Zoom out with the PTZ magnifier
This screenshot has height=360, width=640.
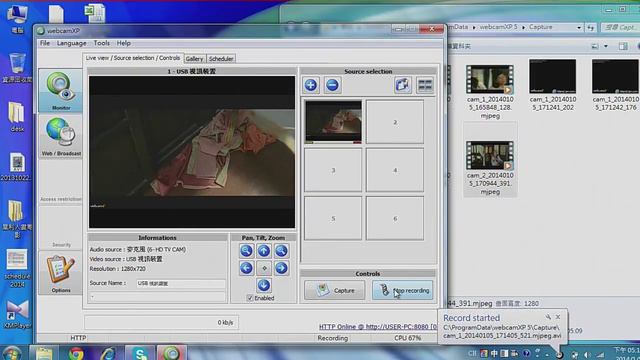246,251
